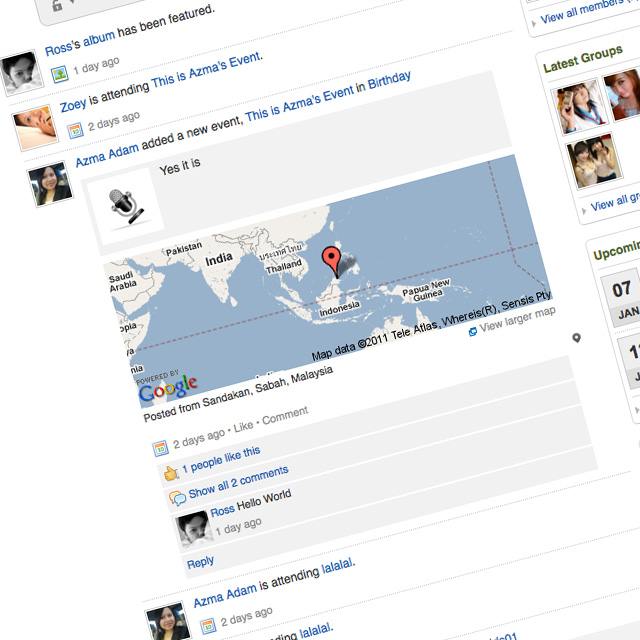Open This is Azma's Event link in Zoey's post
Image resolution: width=640 pixels, height=640 pixels.
(206, 70)
